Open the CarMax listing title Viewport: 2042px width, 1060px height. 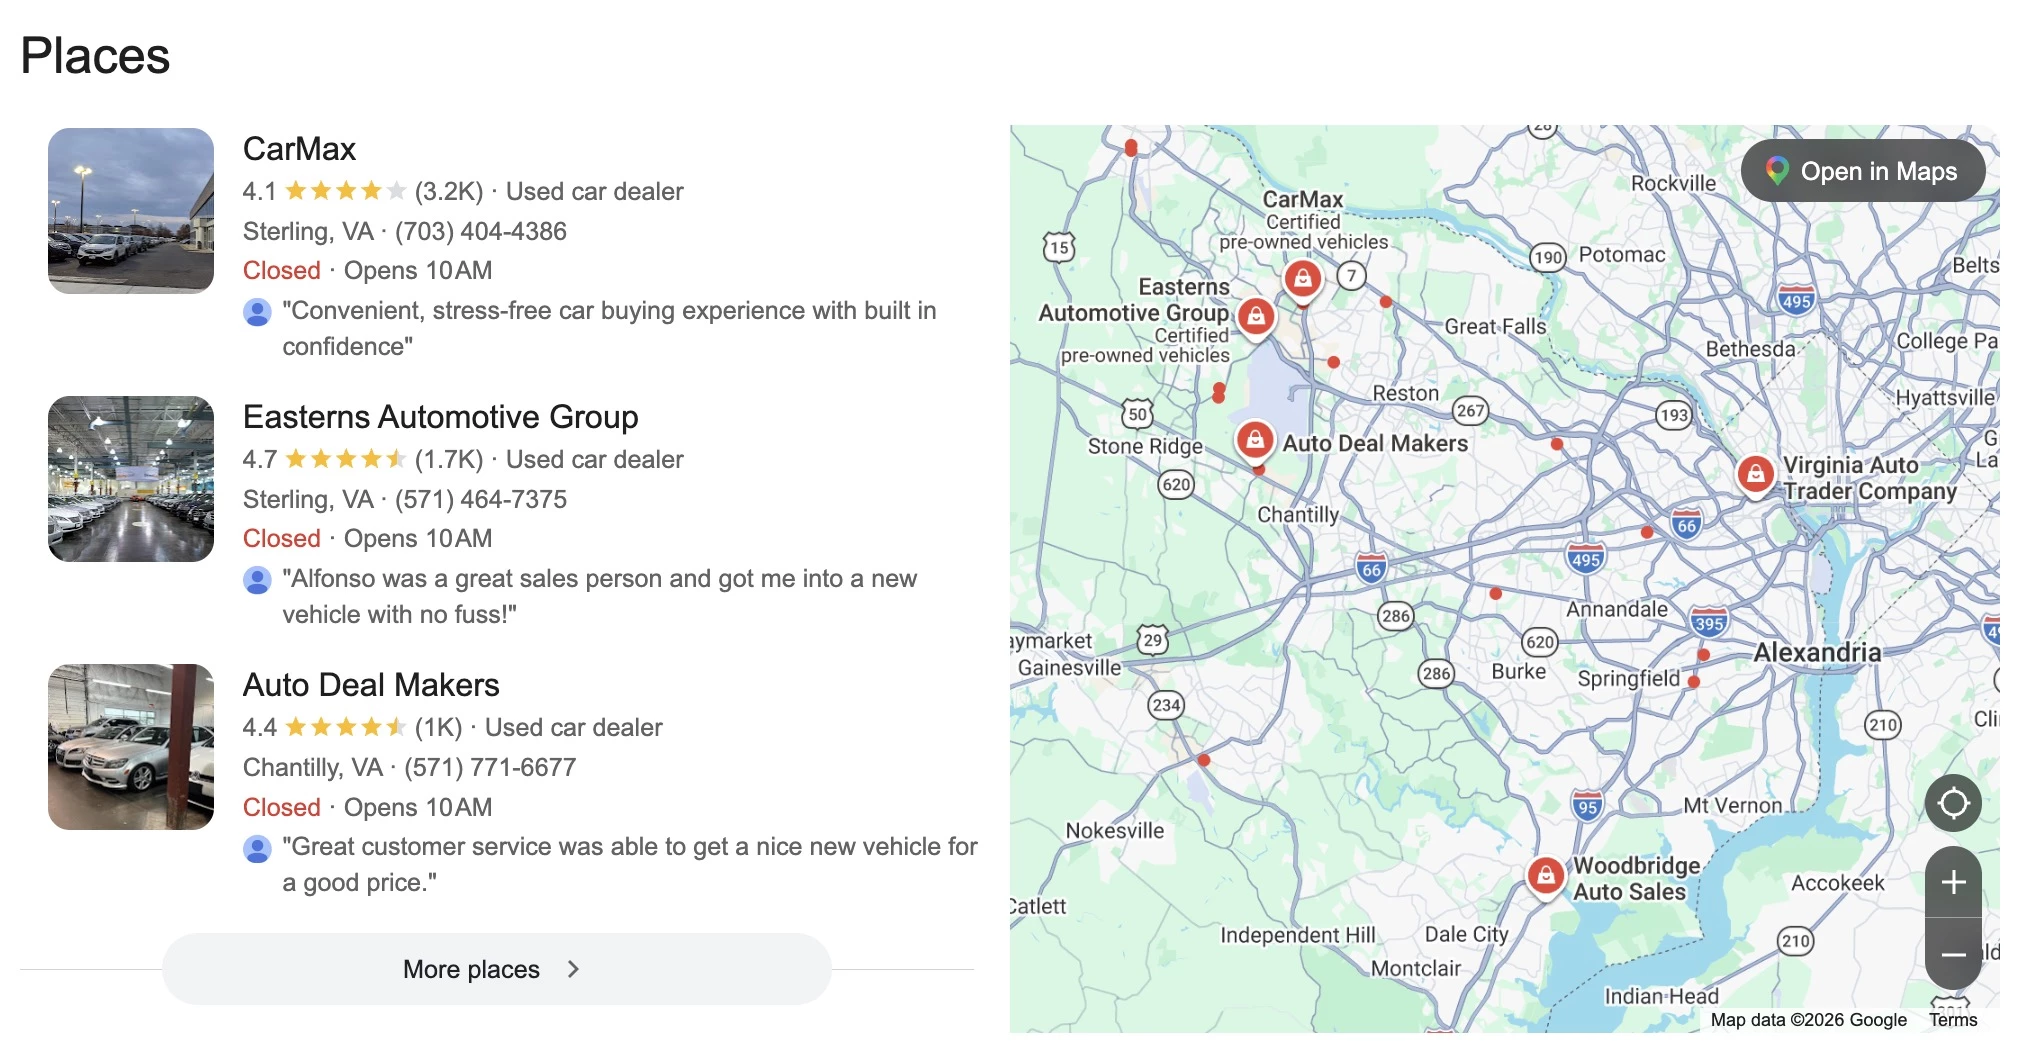click(x=299, y=149)
